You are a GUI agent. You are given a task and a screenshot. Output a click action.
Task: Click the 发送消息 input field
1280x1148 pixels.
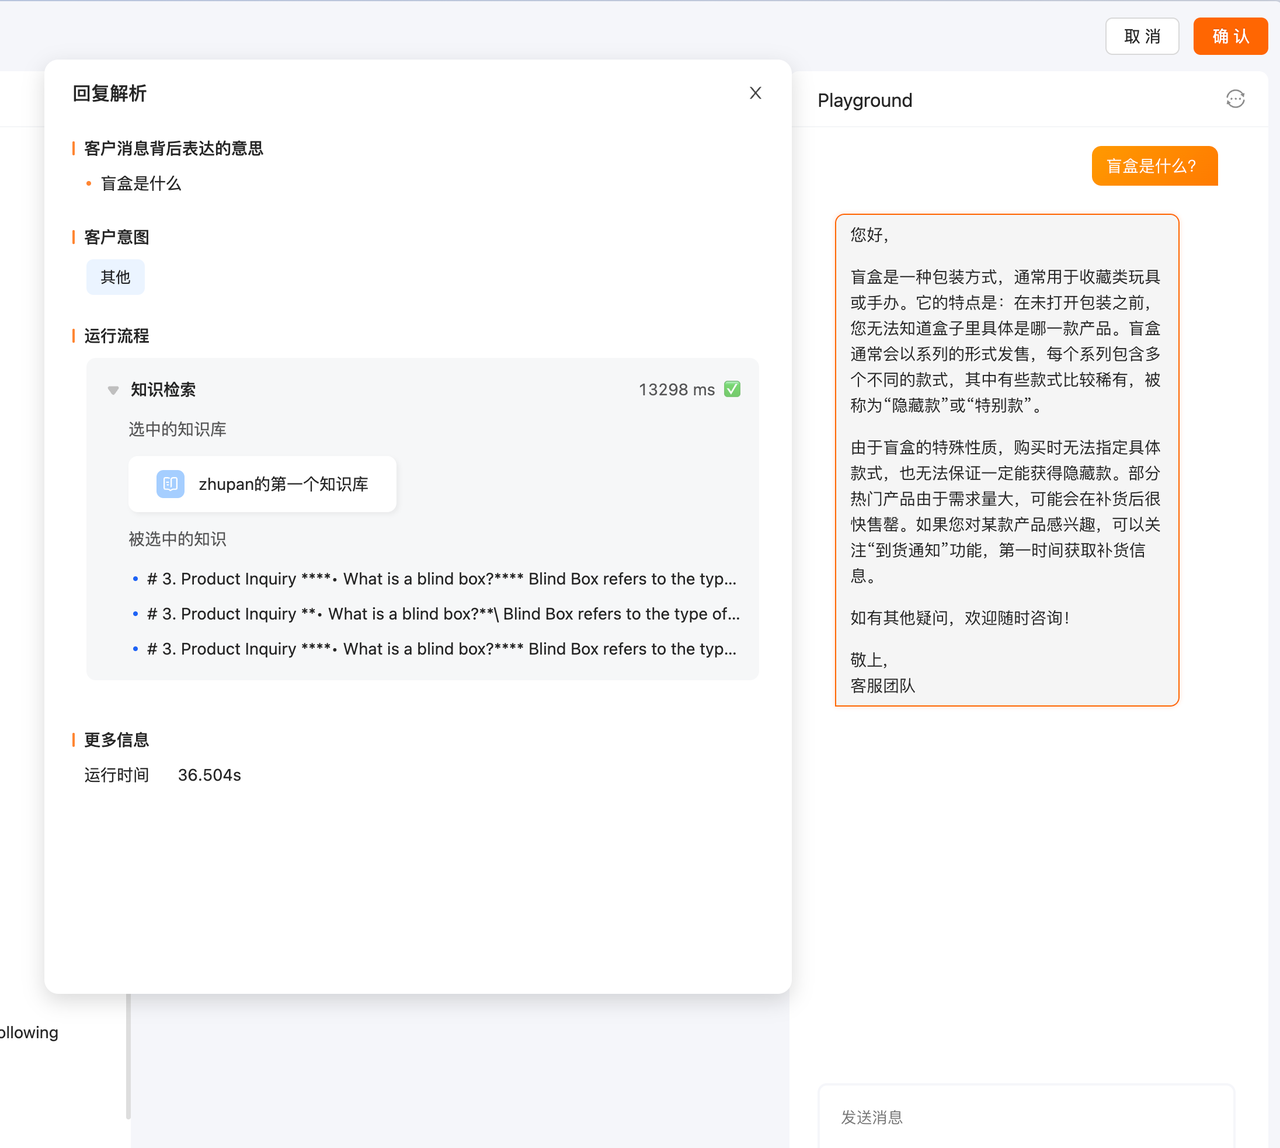click(1026, 1117)
